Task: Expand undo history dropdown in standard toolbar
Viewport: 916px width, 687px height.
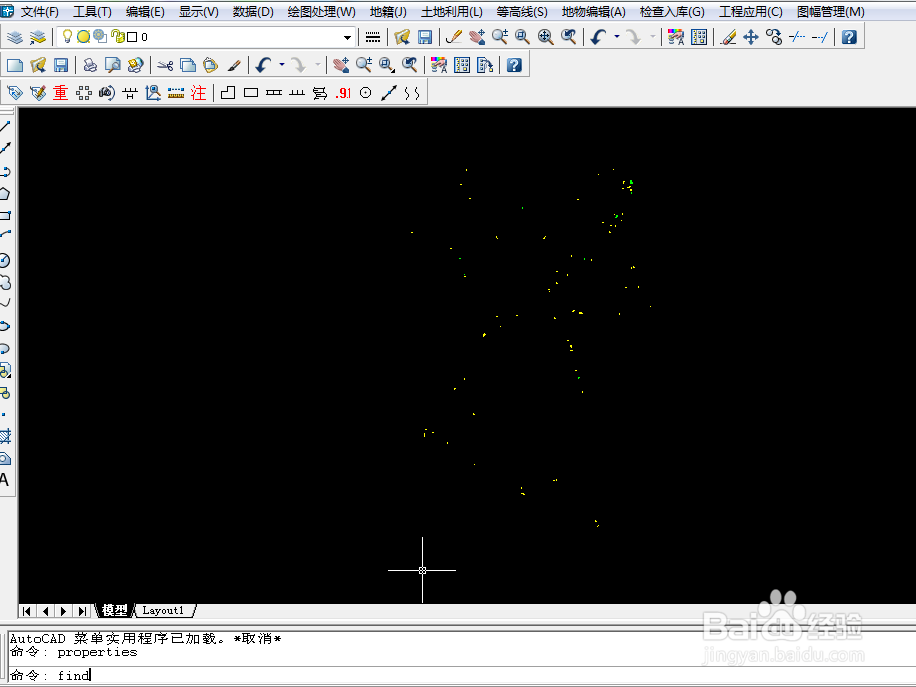Action: click(x=282, y=64)
